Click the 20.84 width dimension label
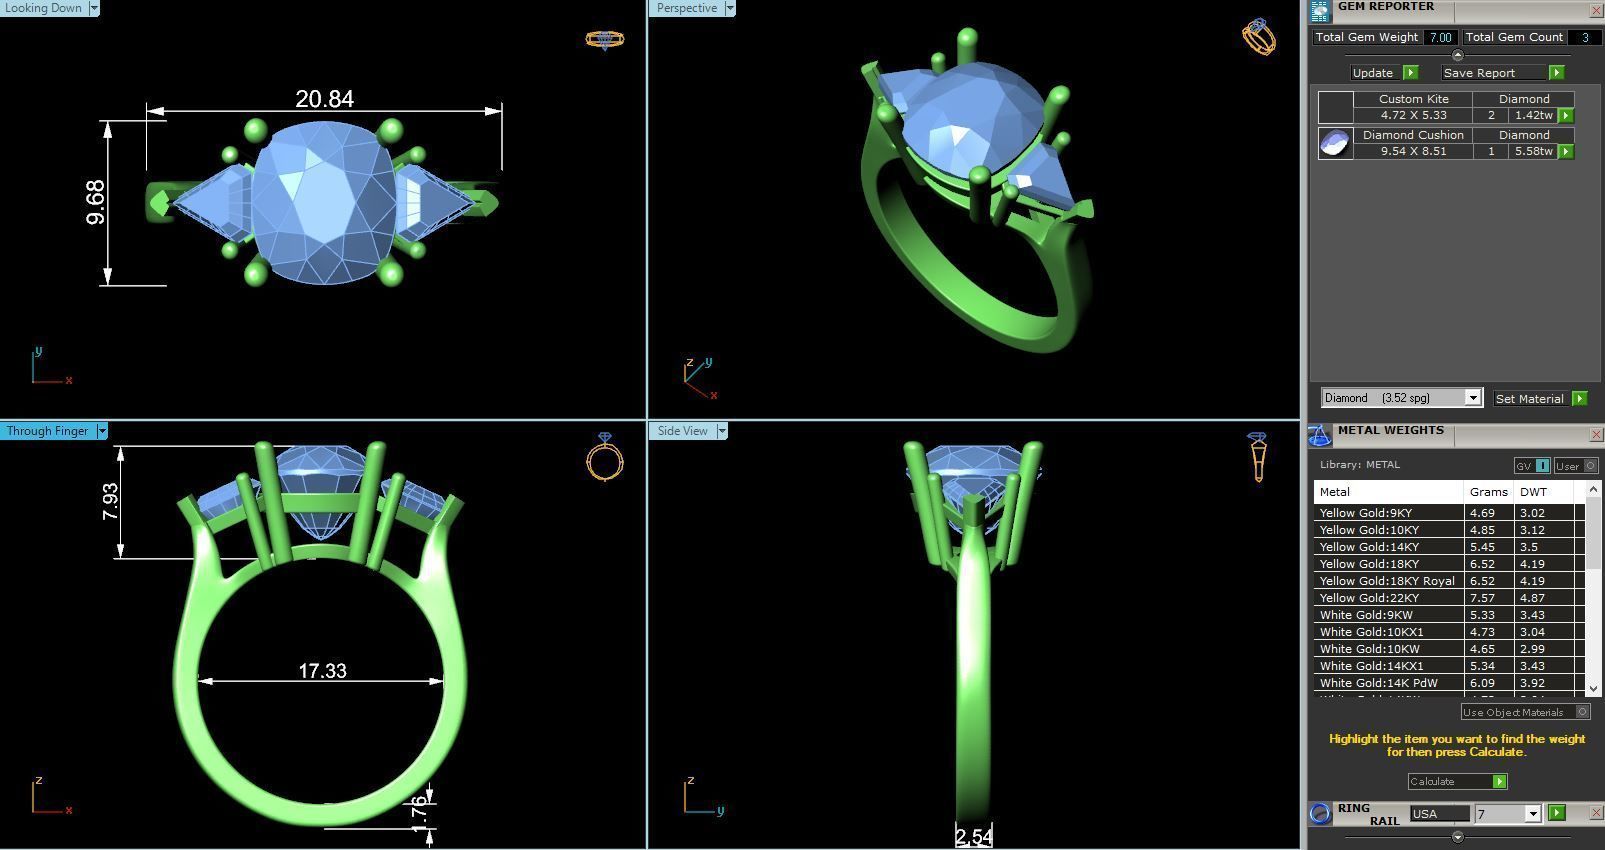 pos(324,99)
